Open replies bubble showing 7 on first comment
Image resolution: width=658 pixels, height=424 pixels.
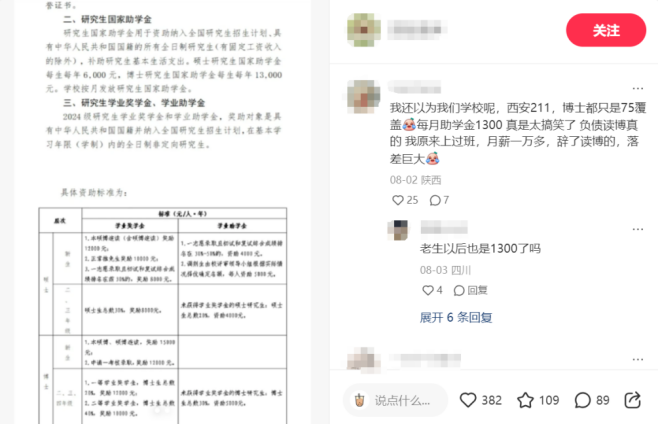435,200
